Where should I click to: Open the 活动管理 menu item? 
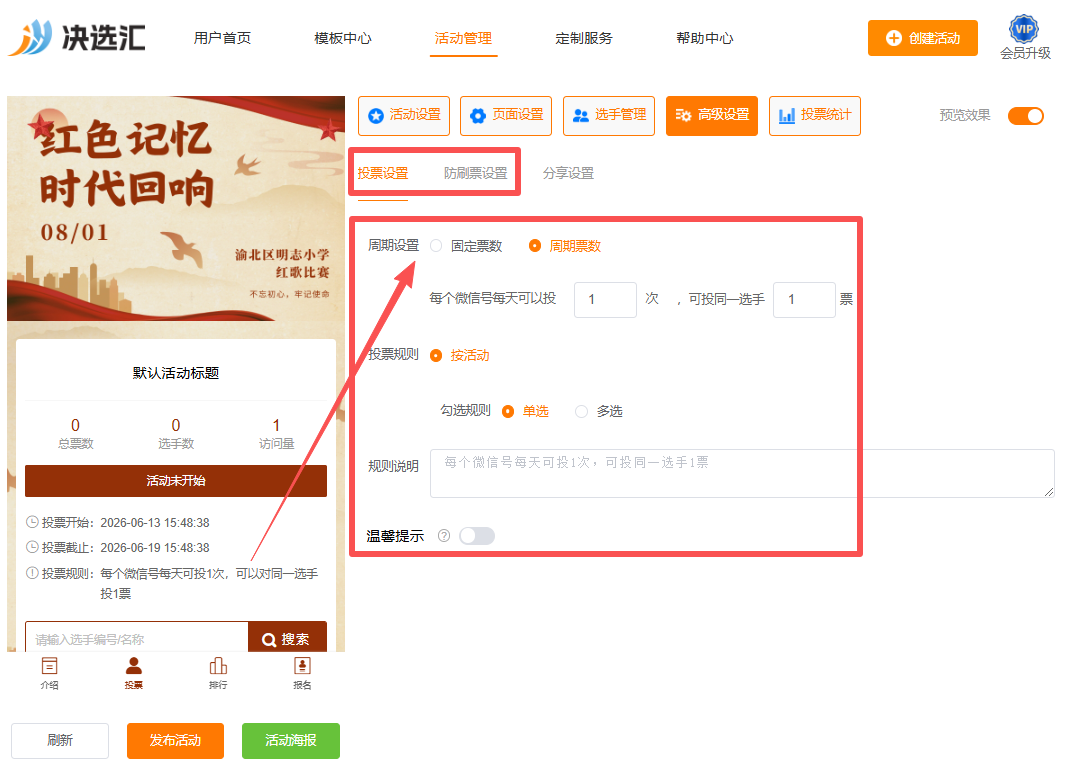(x=463, y=38)
